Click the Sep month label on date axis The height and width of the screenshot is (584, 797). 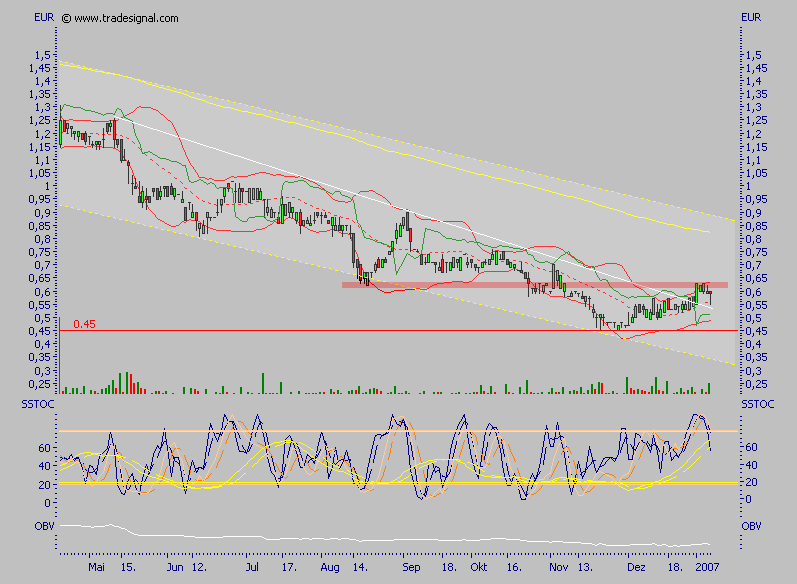coord(411,566)
